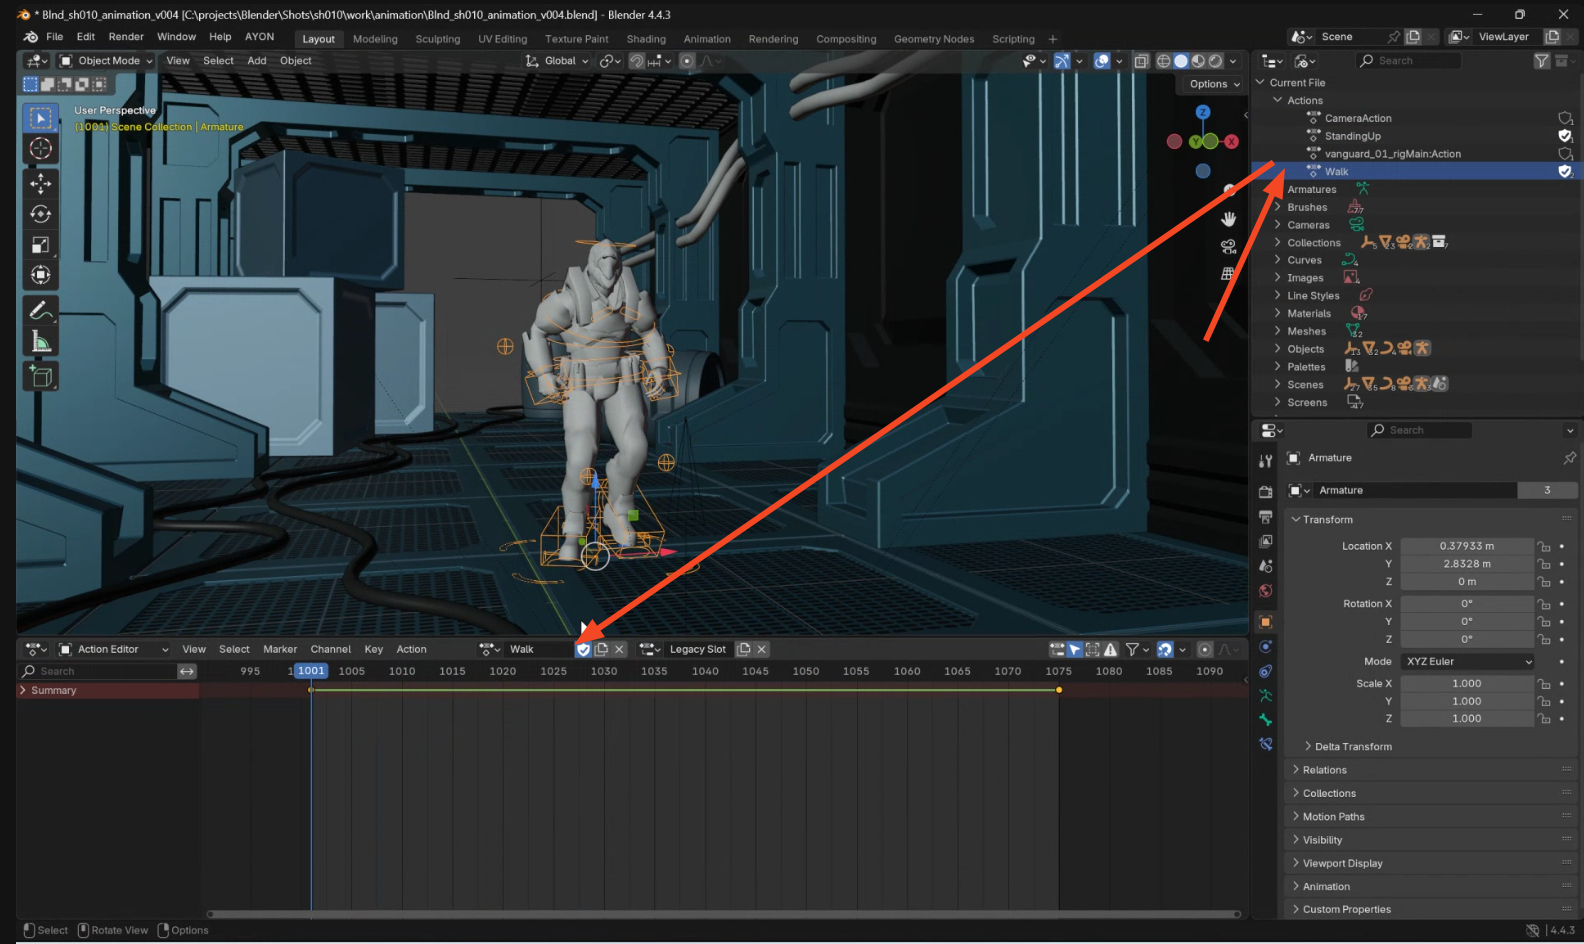The image size is (1584, 944).
Task: Select the Annotate pencil tool
Action: (x=41, y=310)
